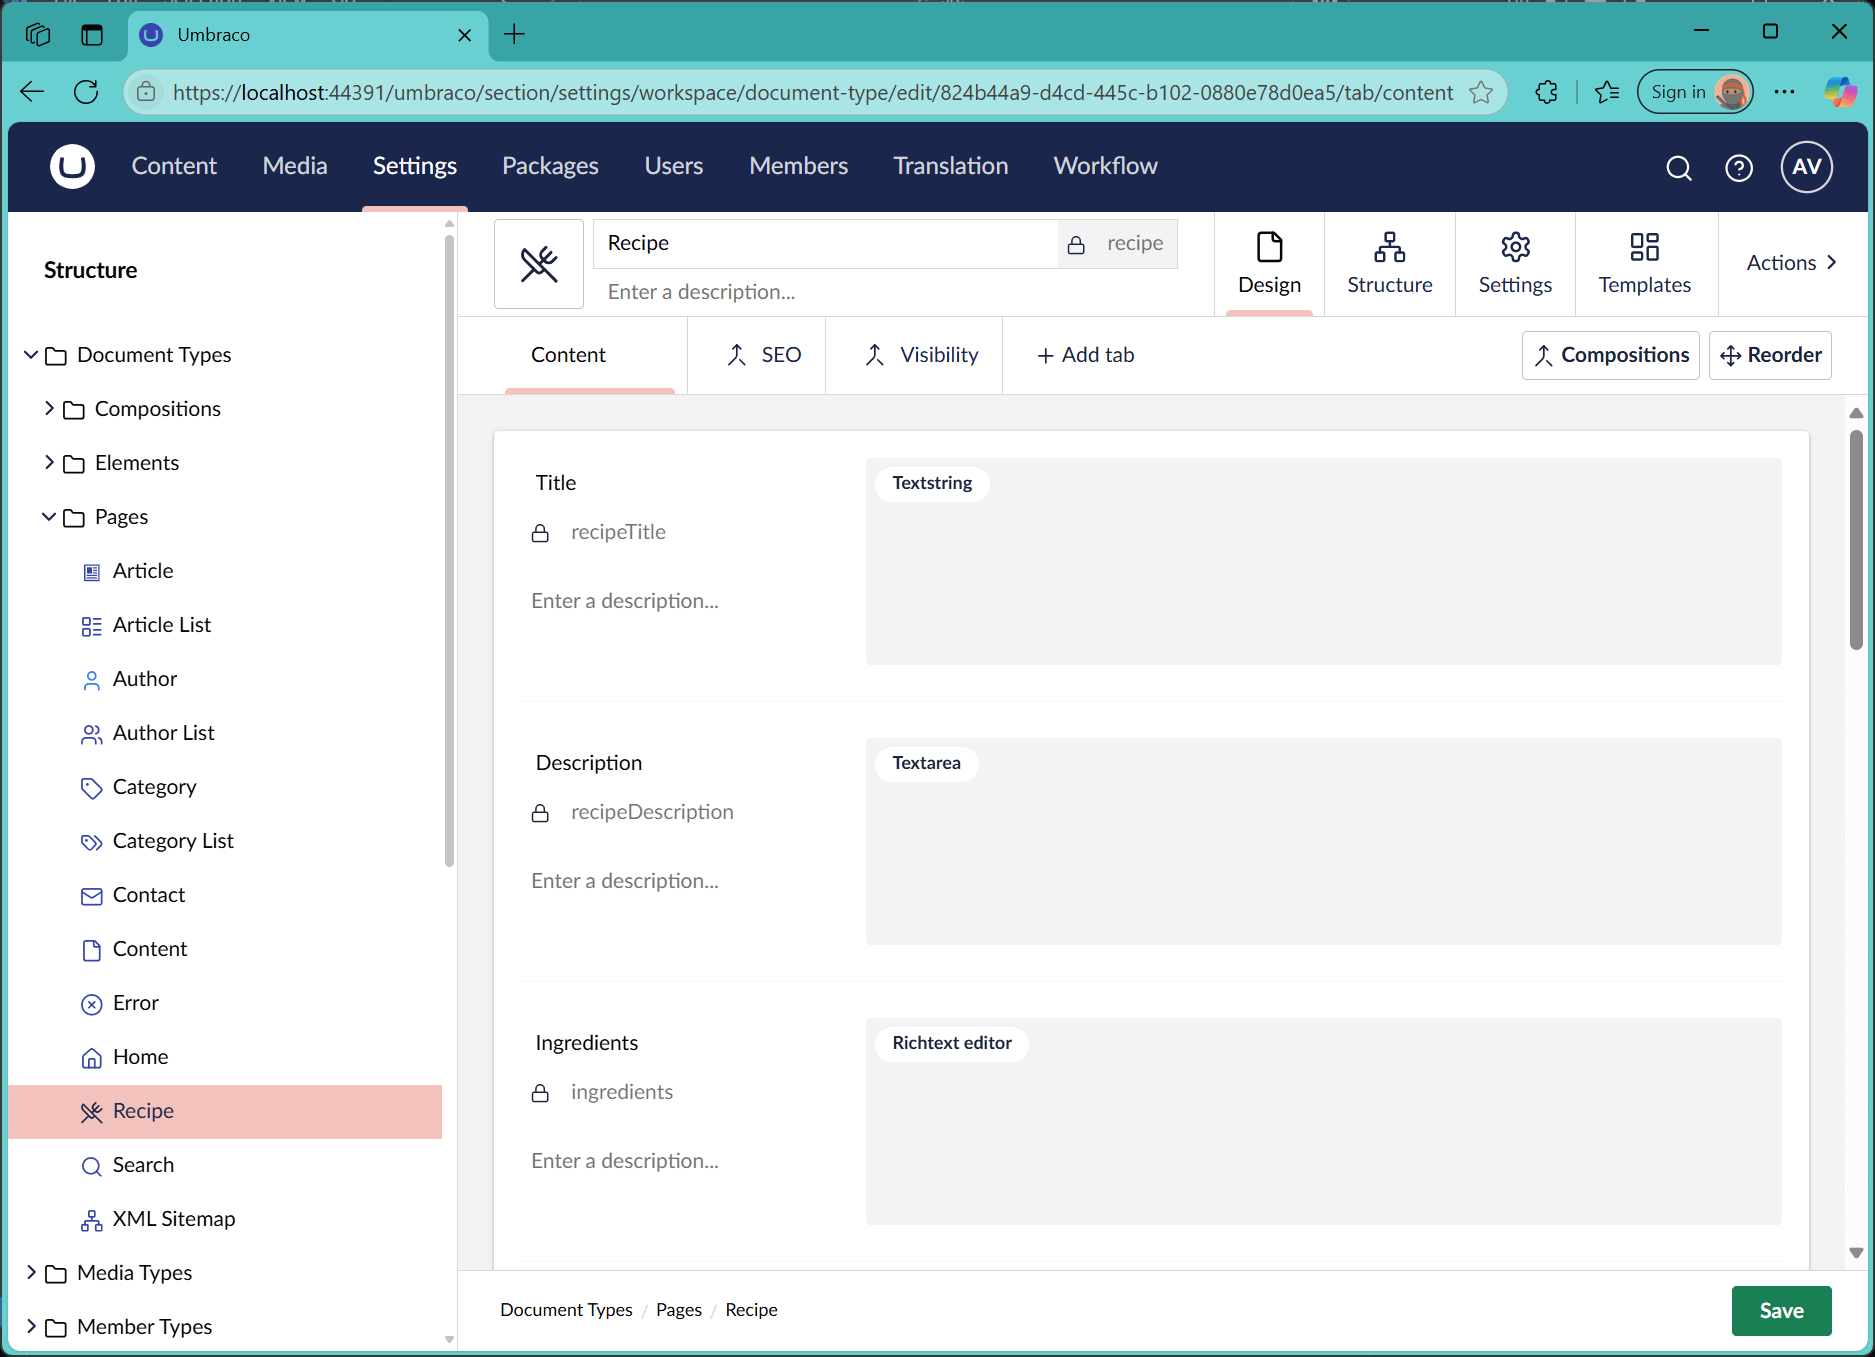The width and height of the screenshot is (1875, 1357).
Task: Open the Richtext editor property
Action: point(1324,1121)
